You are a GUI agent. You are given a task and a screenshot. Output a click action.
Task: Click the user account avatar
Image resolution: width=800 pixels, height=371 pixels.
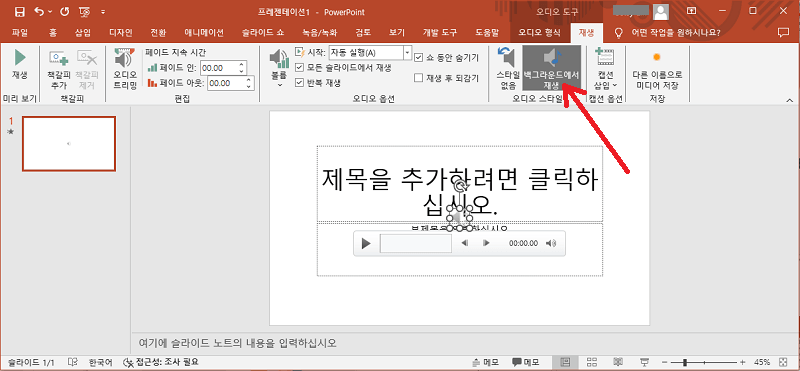(x=661, y=11)
